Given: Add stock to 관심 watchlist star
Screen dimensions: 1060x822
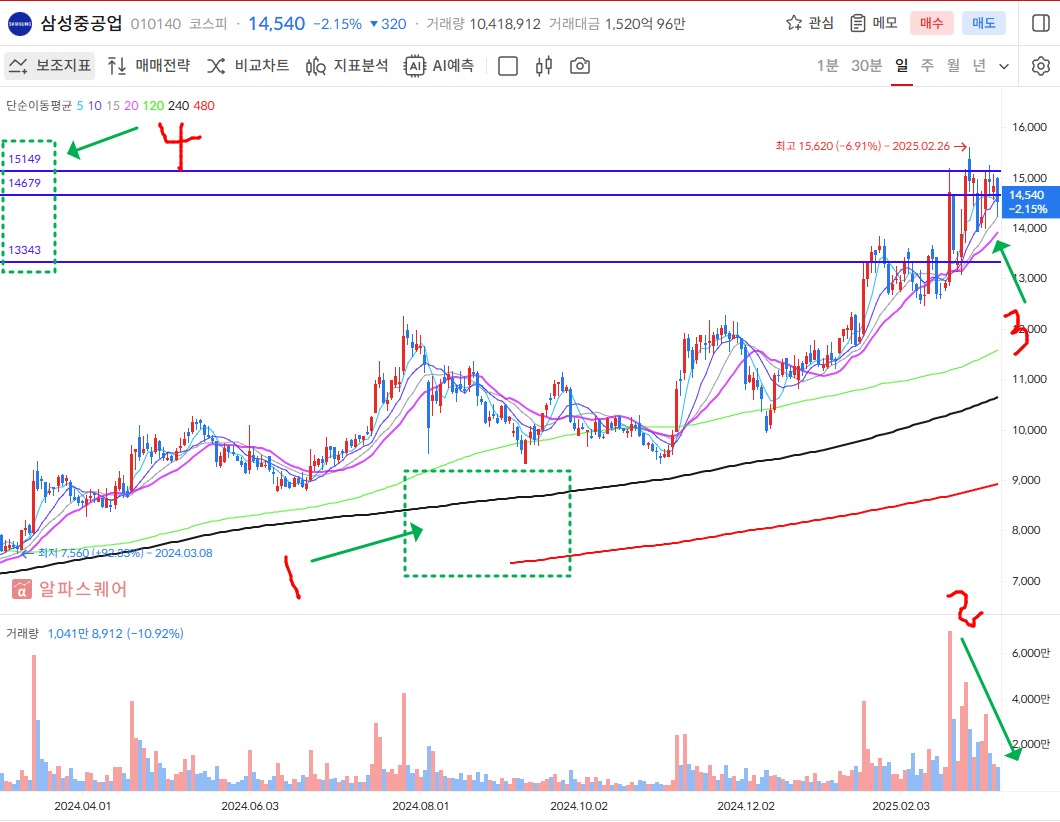Looking at the screenshot, I should coord(810,23).
